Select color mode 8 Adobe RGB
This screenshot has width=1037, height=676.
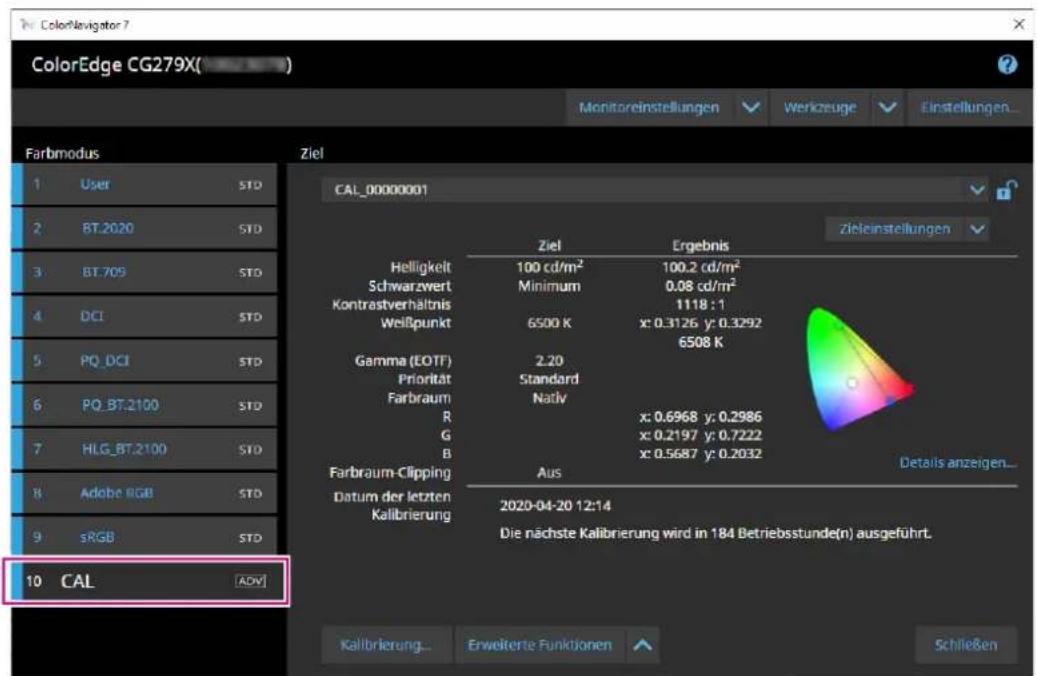pyautogui.click(x=144, y=493)
